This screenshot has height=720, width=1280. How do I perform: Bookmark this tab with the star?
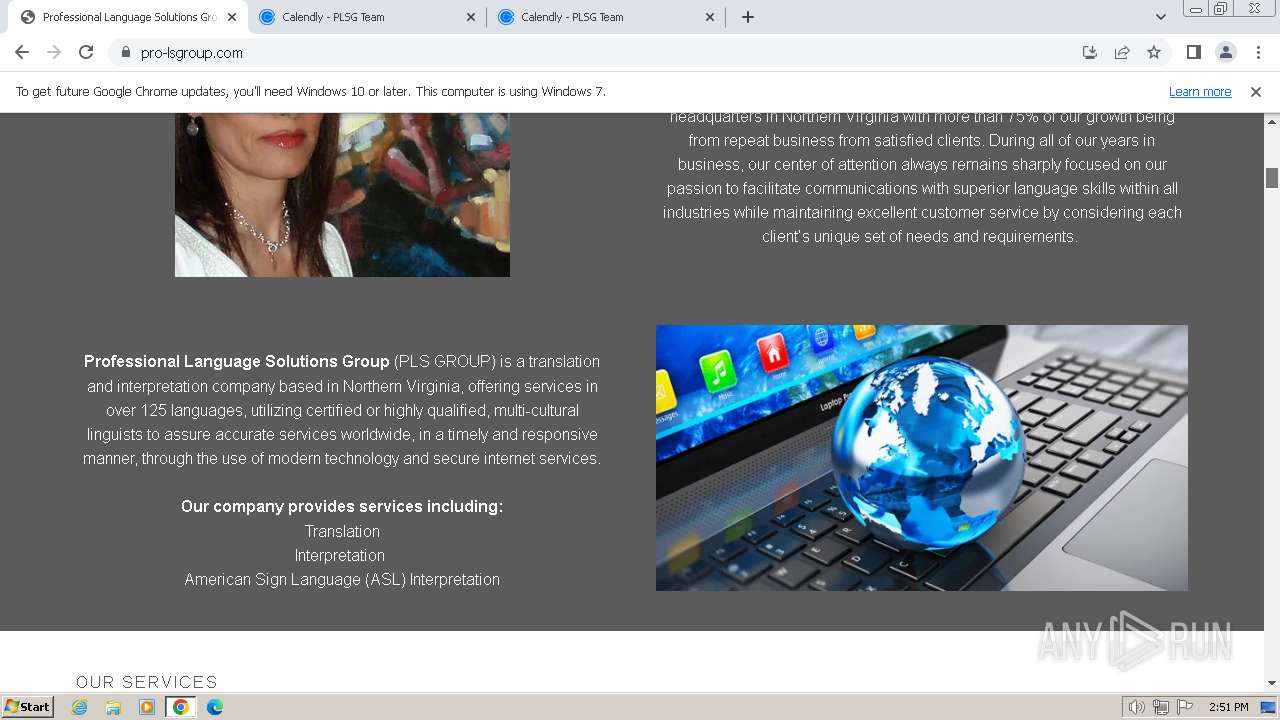pos(1154,52)
